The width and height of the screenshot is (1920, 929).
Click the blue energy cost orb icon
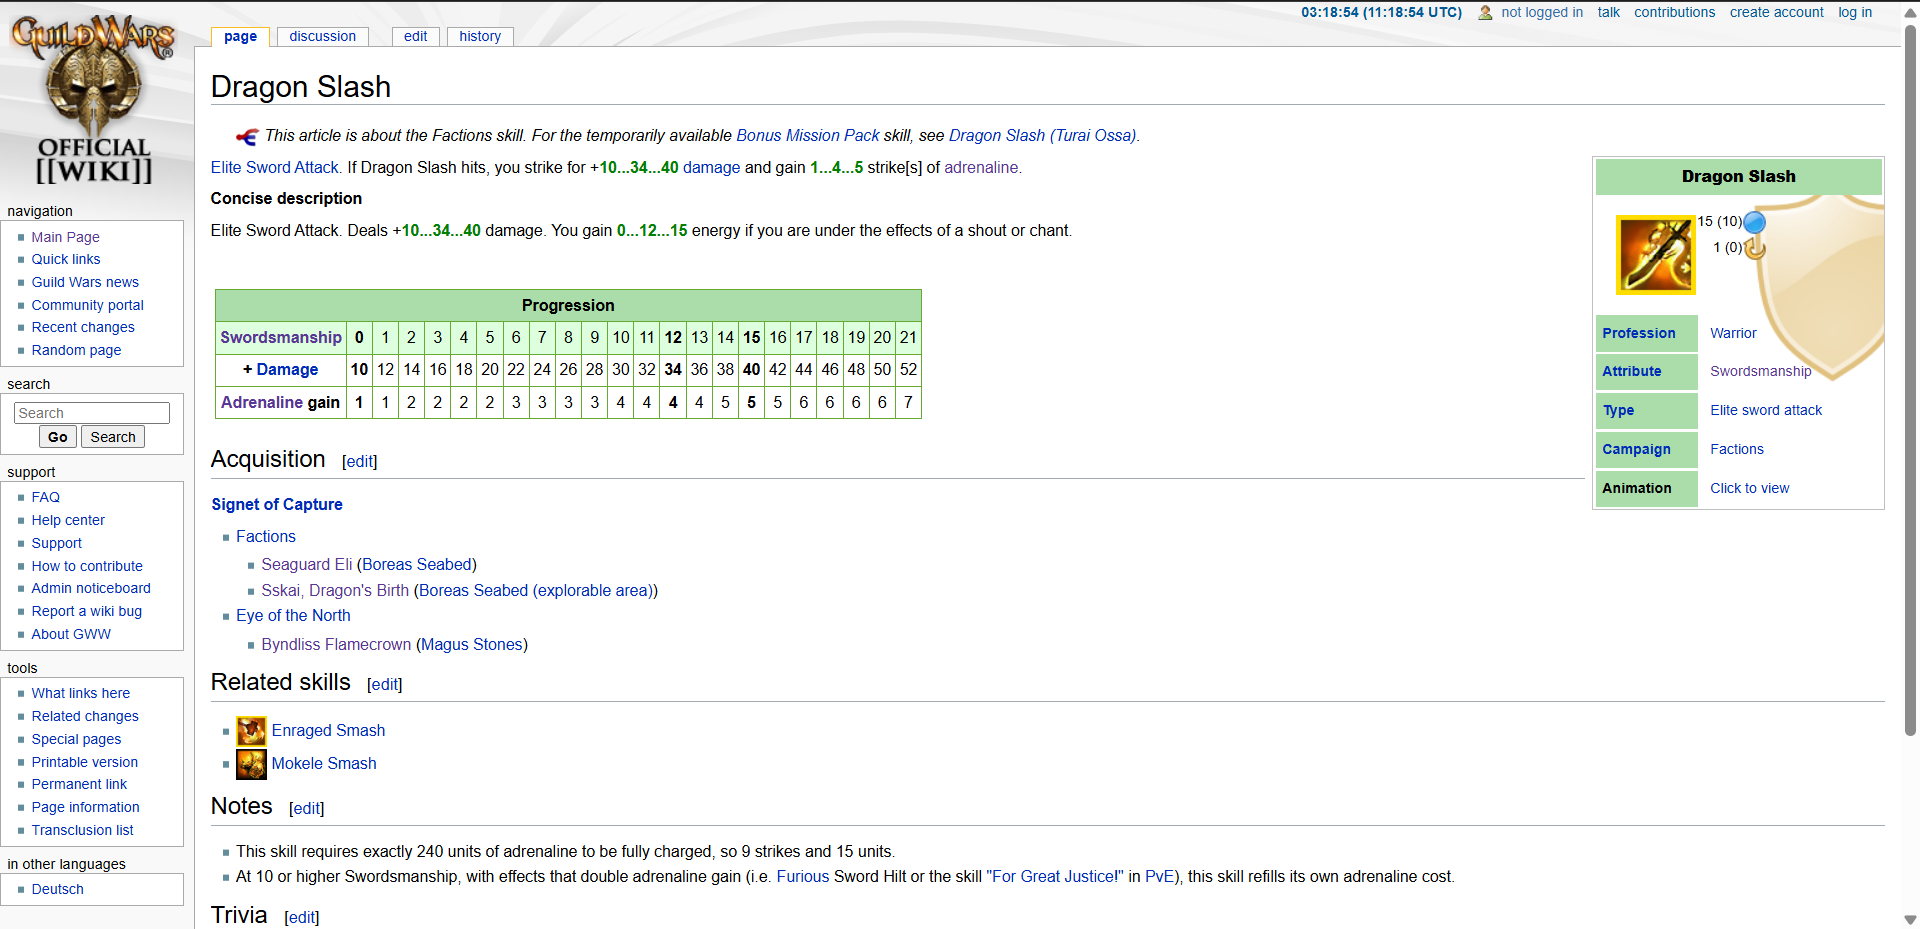[1754, 222]
